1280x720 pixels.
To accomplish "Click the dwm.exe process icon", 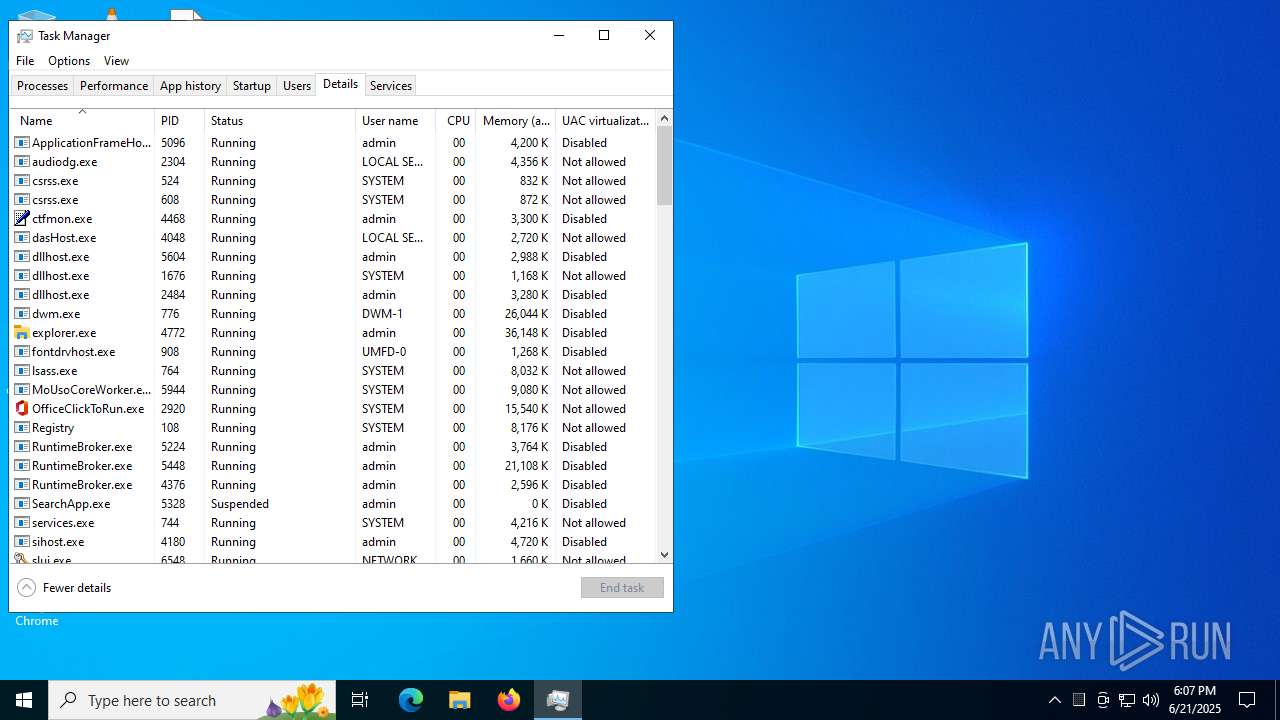I will [22, 313].
